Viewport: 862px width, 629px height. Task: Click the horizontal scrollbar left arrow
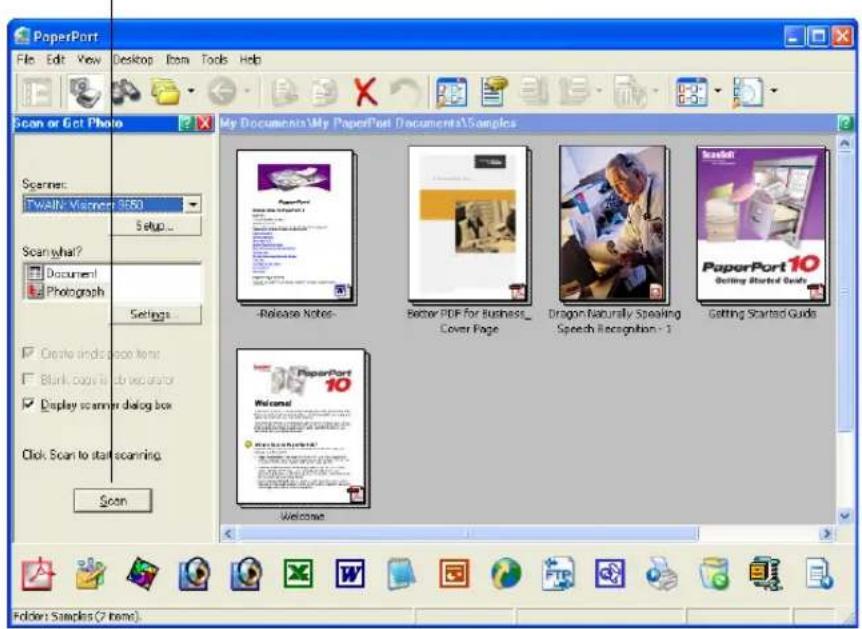[229, 533]
